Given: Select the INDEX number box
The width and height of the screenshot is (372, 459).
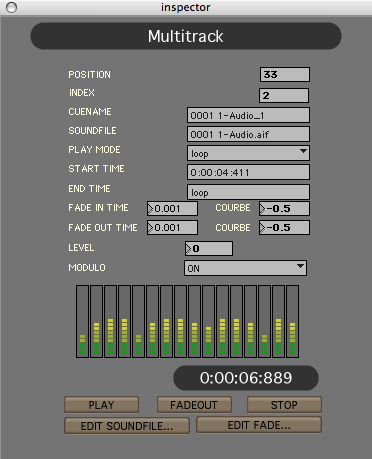Looking at the screenshot, I should pos(284,95).
